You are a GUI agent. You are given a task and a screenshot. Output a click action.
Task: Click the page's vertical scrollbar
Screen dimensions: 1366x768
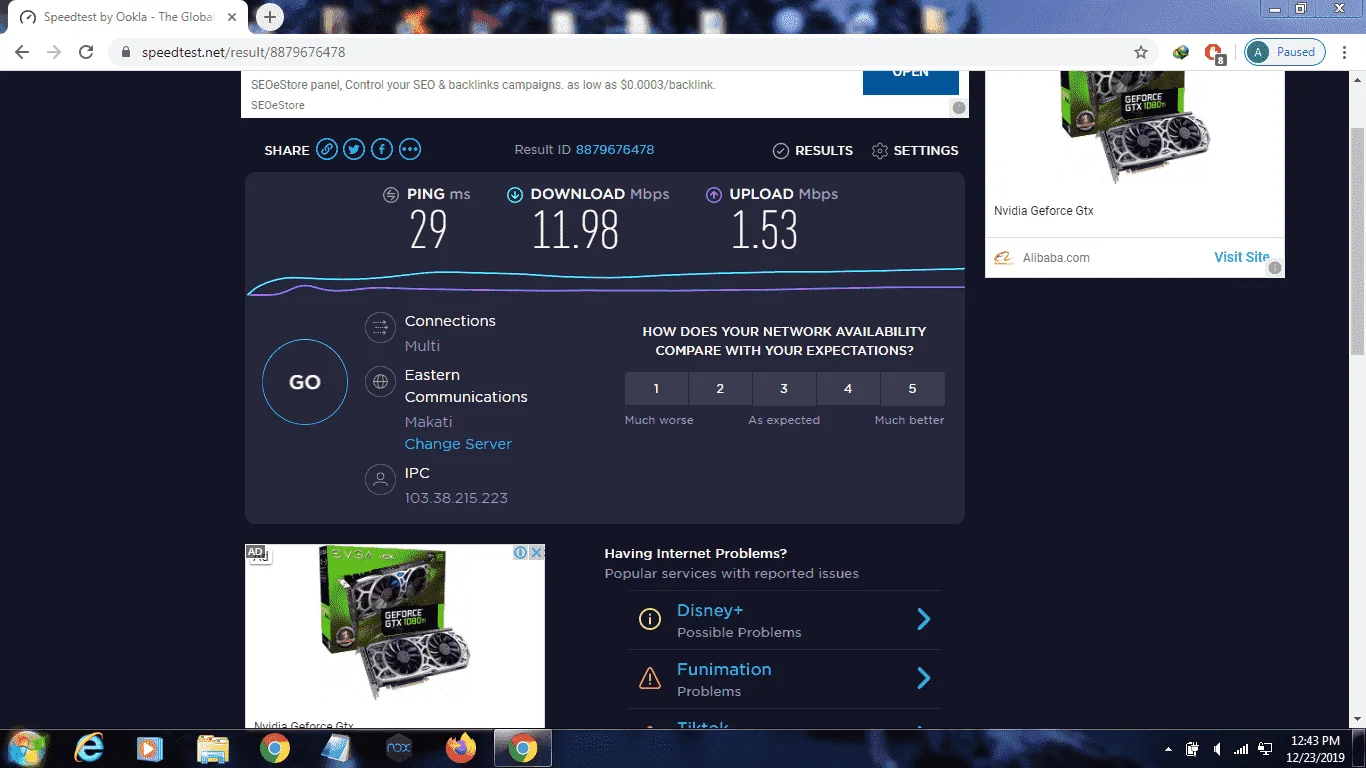coord(1357,240)
